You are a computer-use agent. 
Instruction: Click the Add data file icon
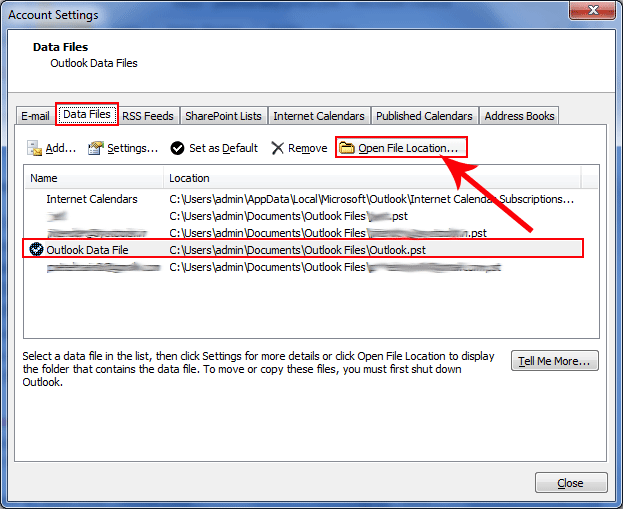[x=34, y=148]
